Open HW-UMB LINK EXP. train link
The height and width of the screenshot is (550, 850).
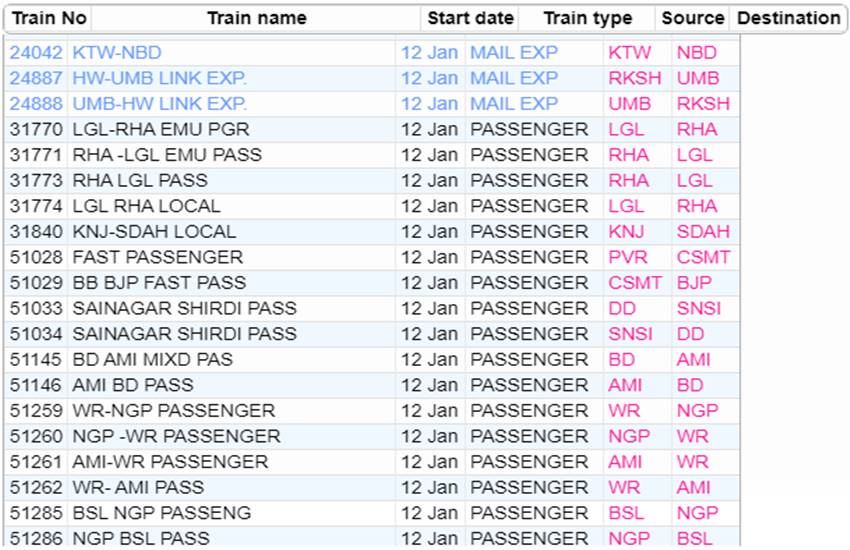(159, 78)
